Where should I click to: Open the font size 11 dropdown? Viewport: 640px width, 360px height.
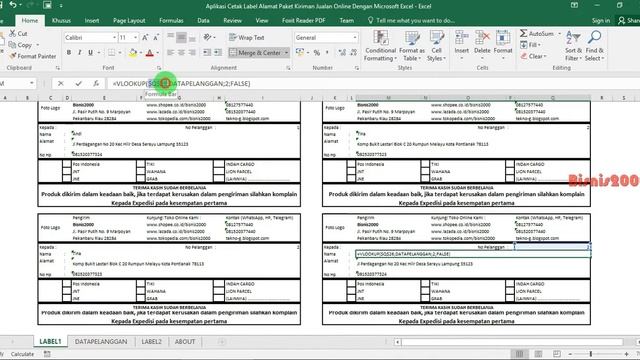pyautogui.click(x=136, y=38)
